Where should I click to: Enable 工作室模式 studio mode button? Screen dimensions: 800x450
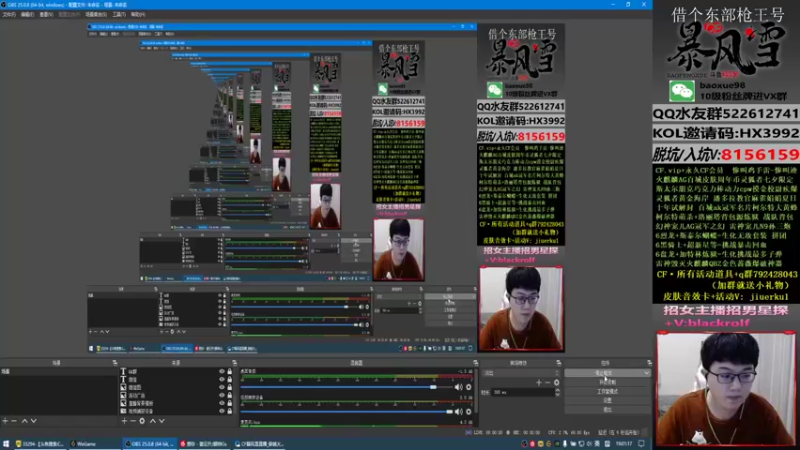607,391
